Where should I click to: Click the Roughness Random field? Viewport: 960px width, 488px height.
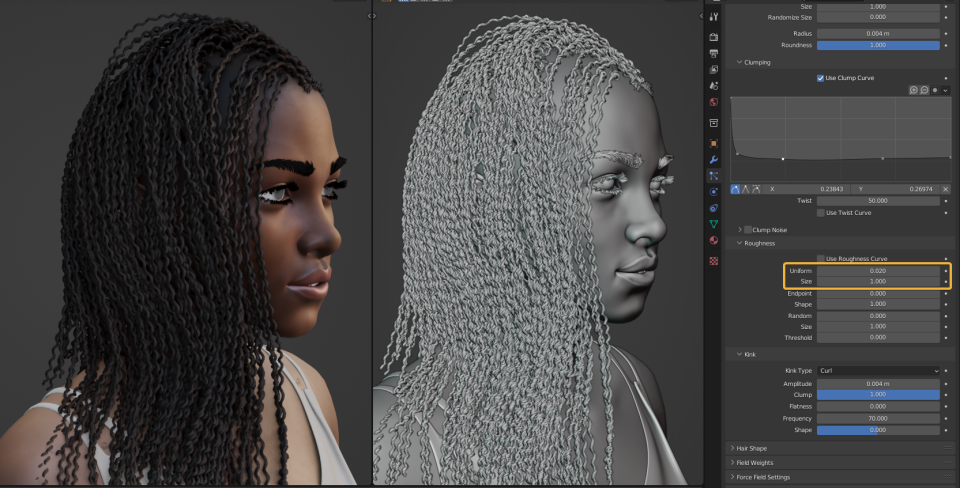pos(878,316)
